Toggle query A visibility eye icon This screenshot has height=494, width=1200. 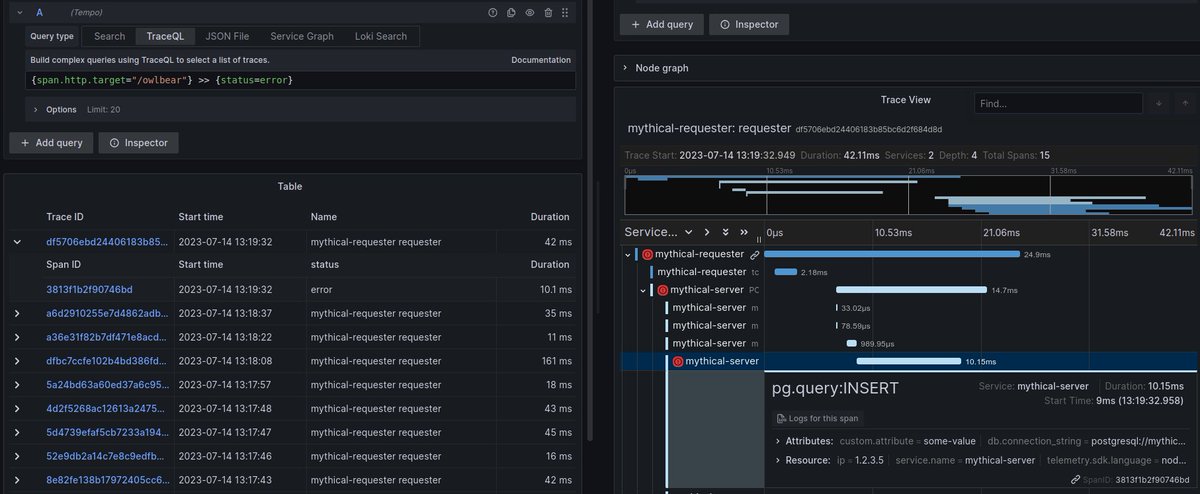(530, 13)
